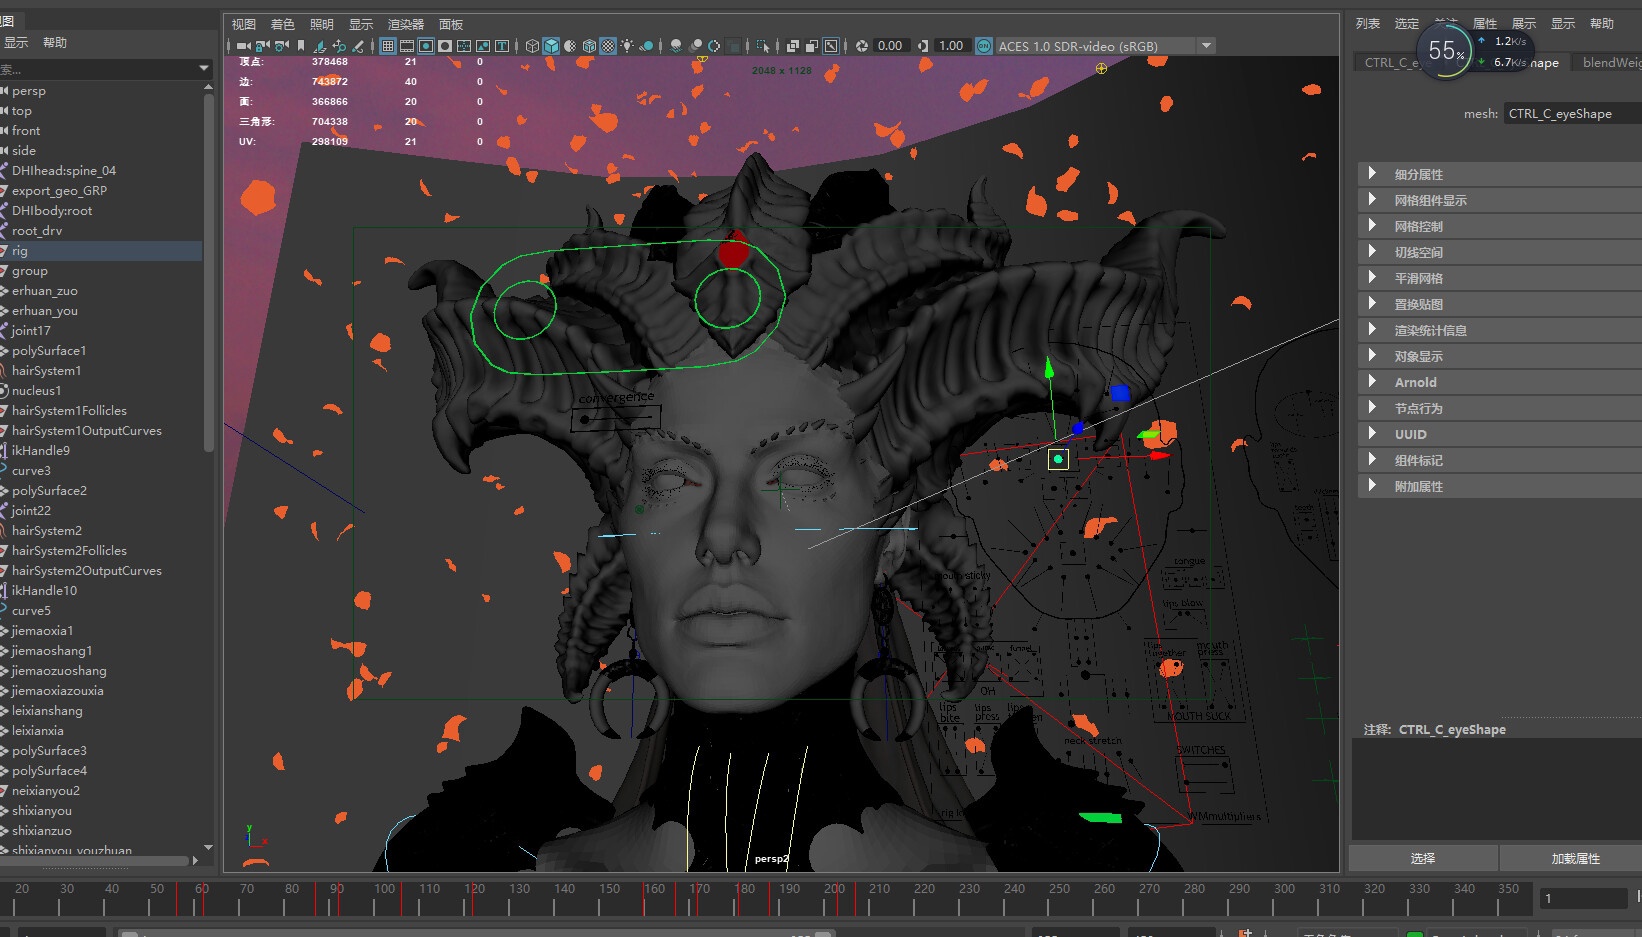Select hairSystem1Follicles in the outliner
This screenshot has height=937, width=1642.
[x=69, y=411]
